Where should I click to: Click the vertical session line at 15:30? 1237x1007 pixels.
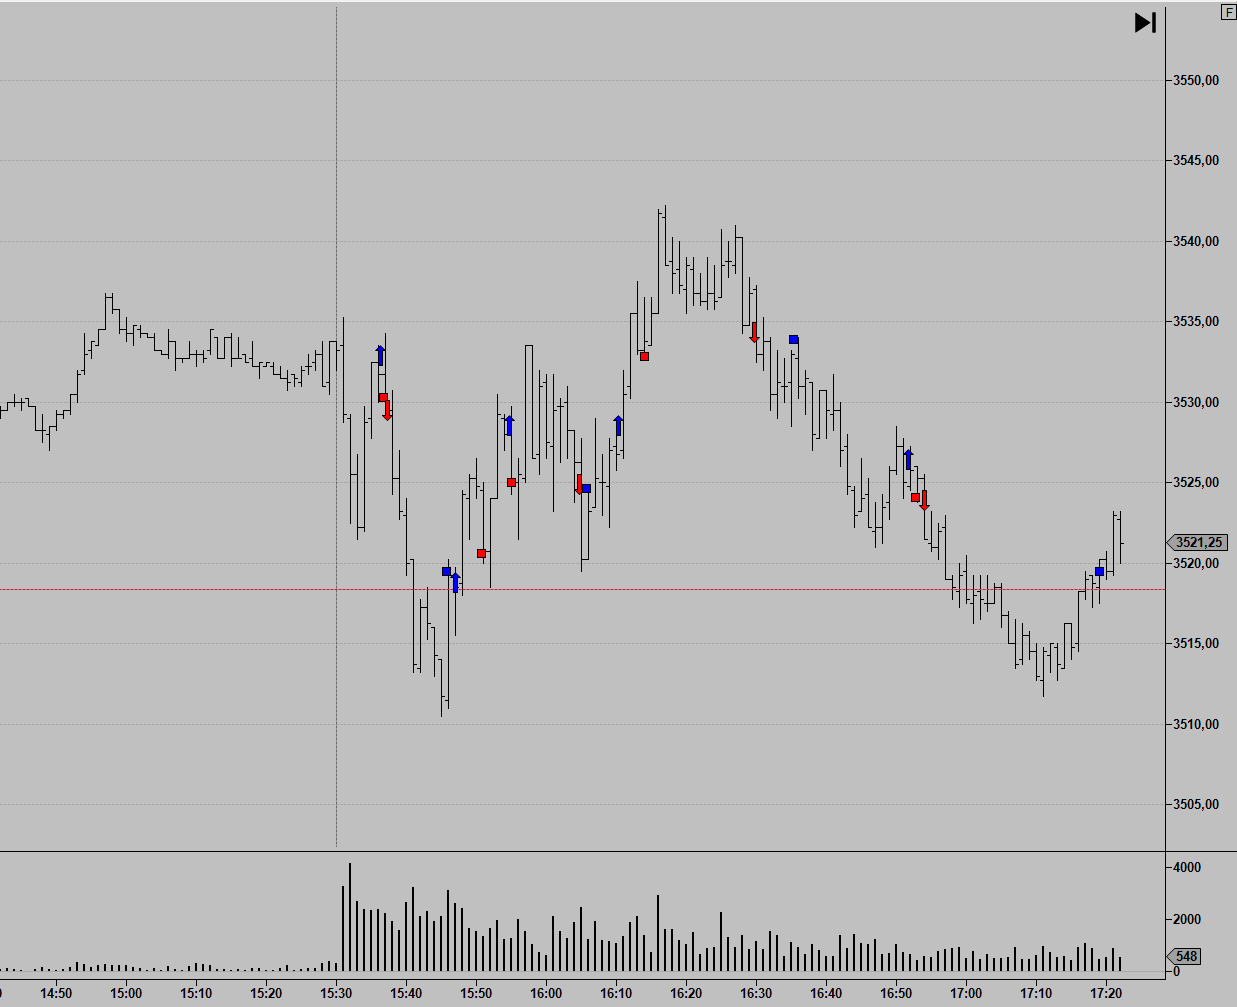(336, 427)
